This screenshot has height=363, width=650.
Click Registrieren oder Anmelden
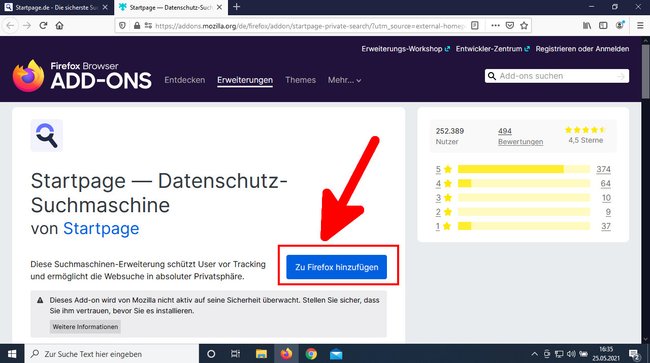pyautogui.click(x=582, y=49)
